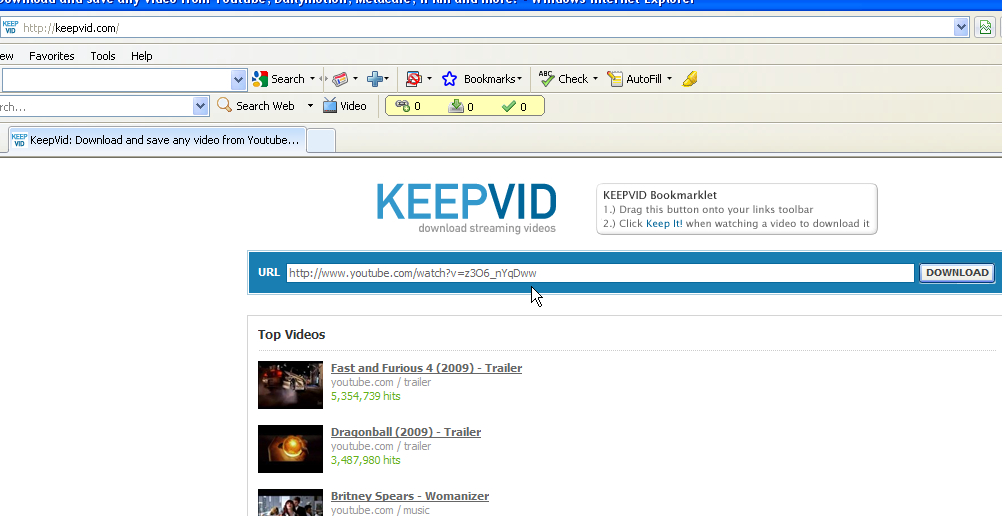Click the green checkmark counter
The image size is (1002, 516).
pyautogui.click(x=514, y=106)
